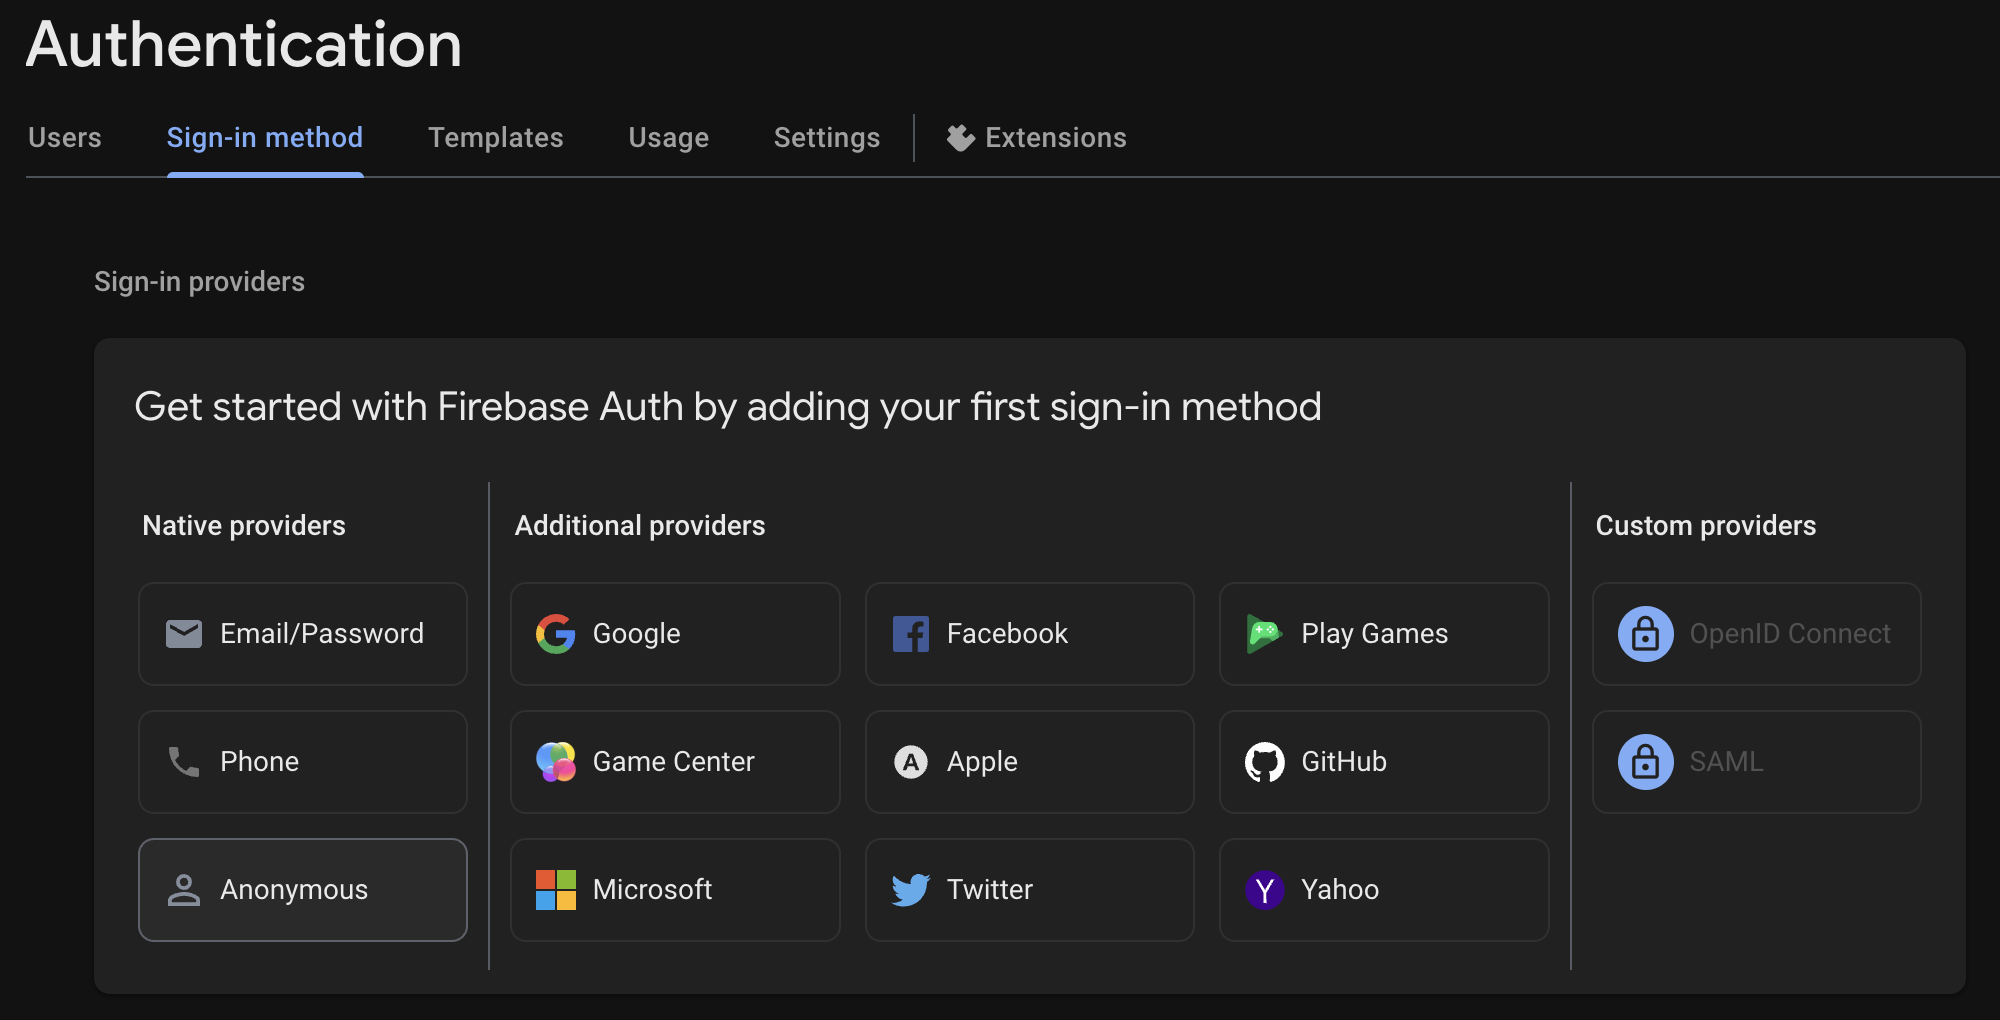Switch to the Settings tab
Screen dimensions: 2000x1020
pyautogui.click(x=826, y=138)
